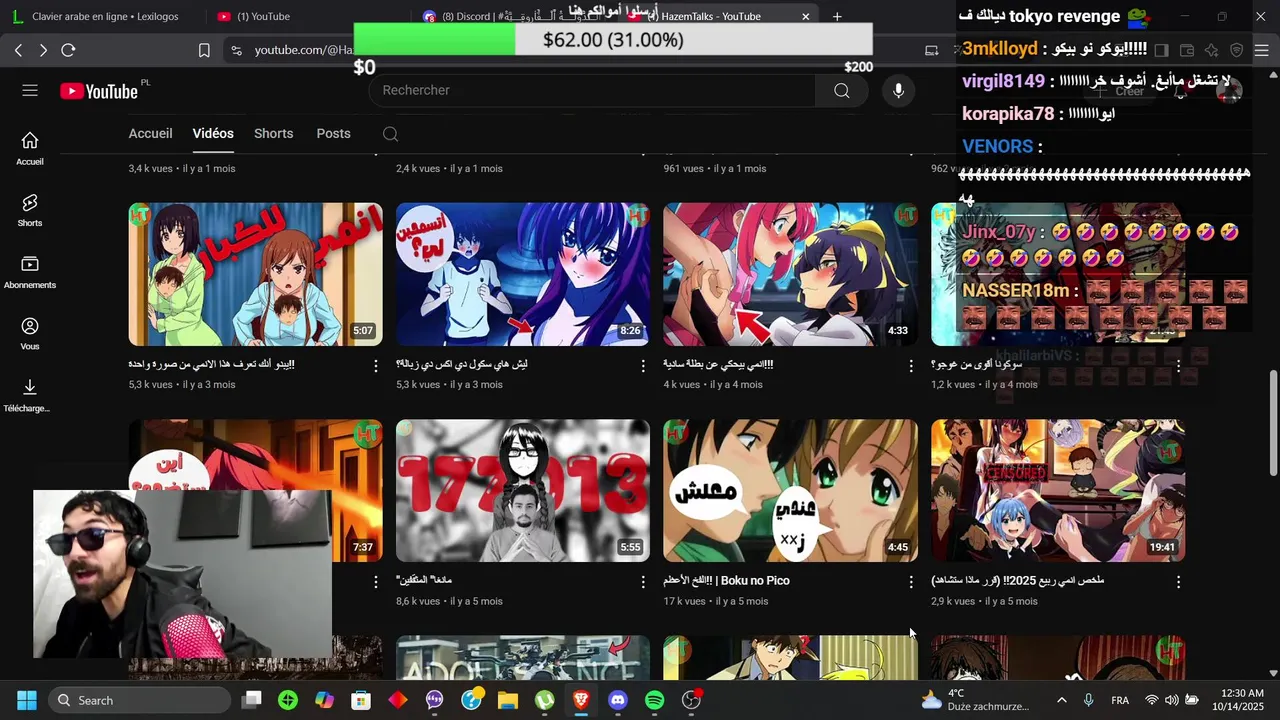Screen dimensions: 1280x720
Task: Bookmark this page
Action: [204, 50]
